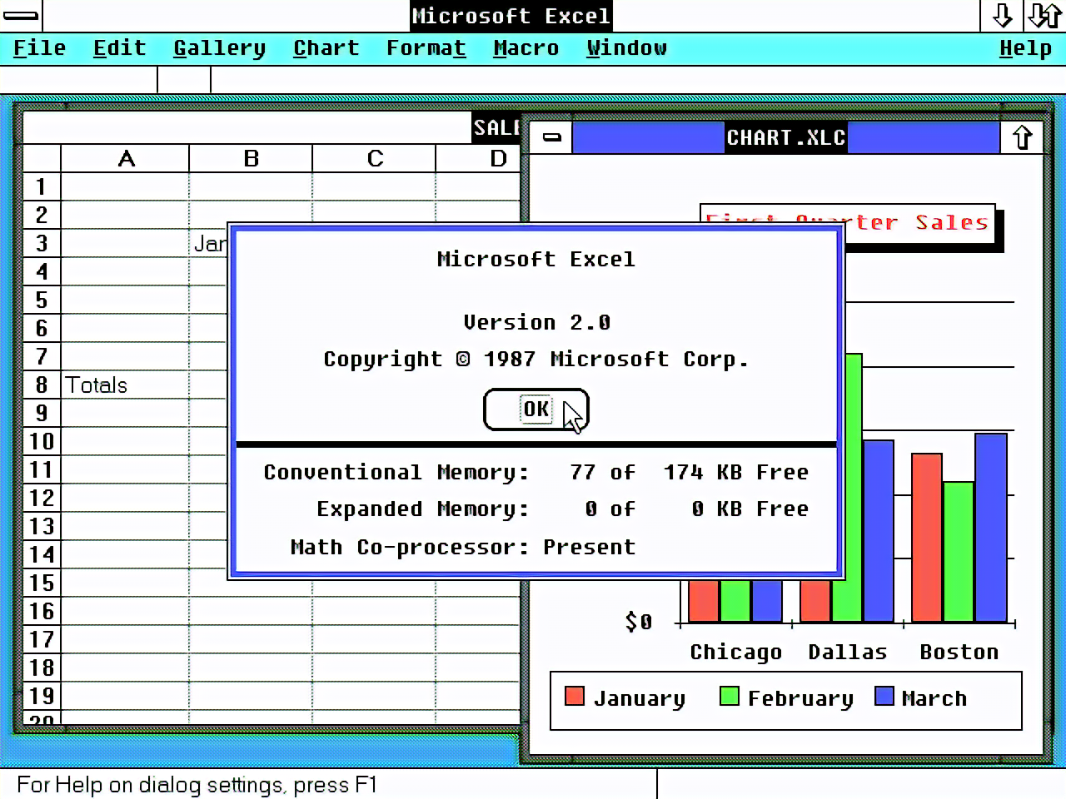Click the green February legend swatch
The height and width of the screenshot is (799, 1066).
tap(728, 697)
